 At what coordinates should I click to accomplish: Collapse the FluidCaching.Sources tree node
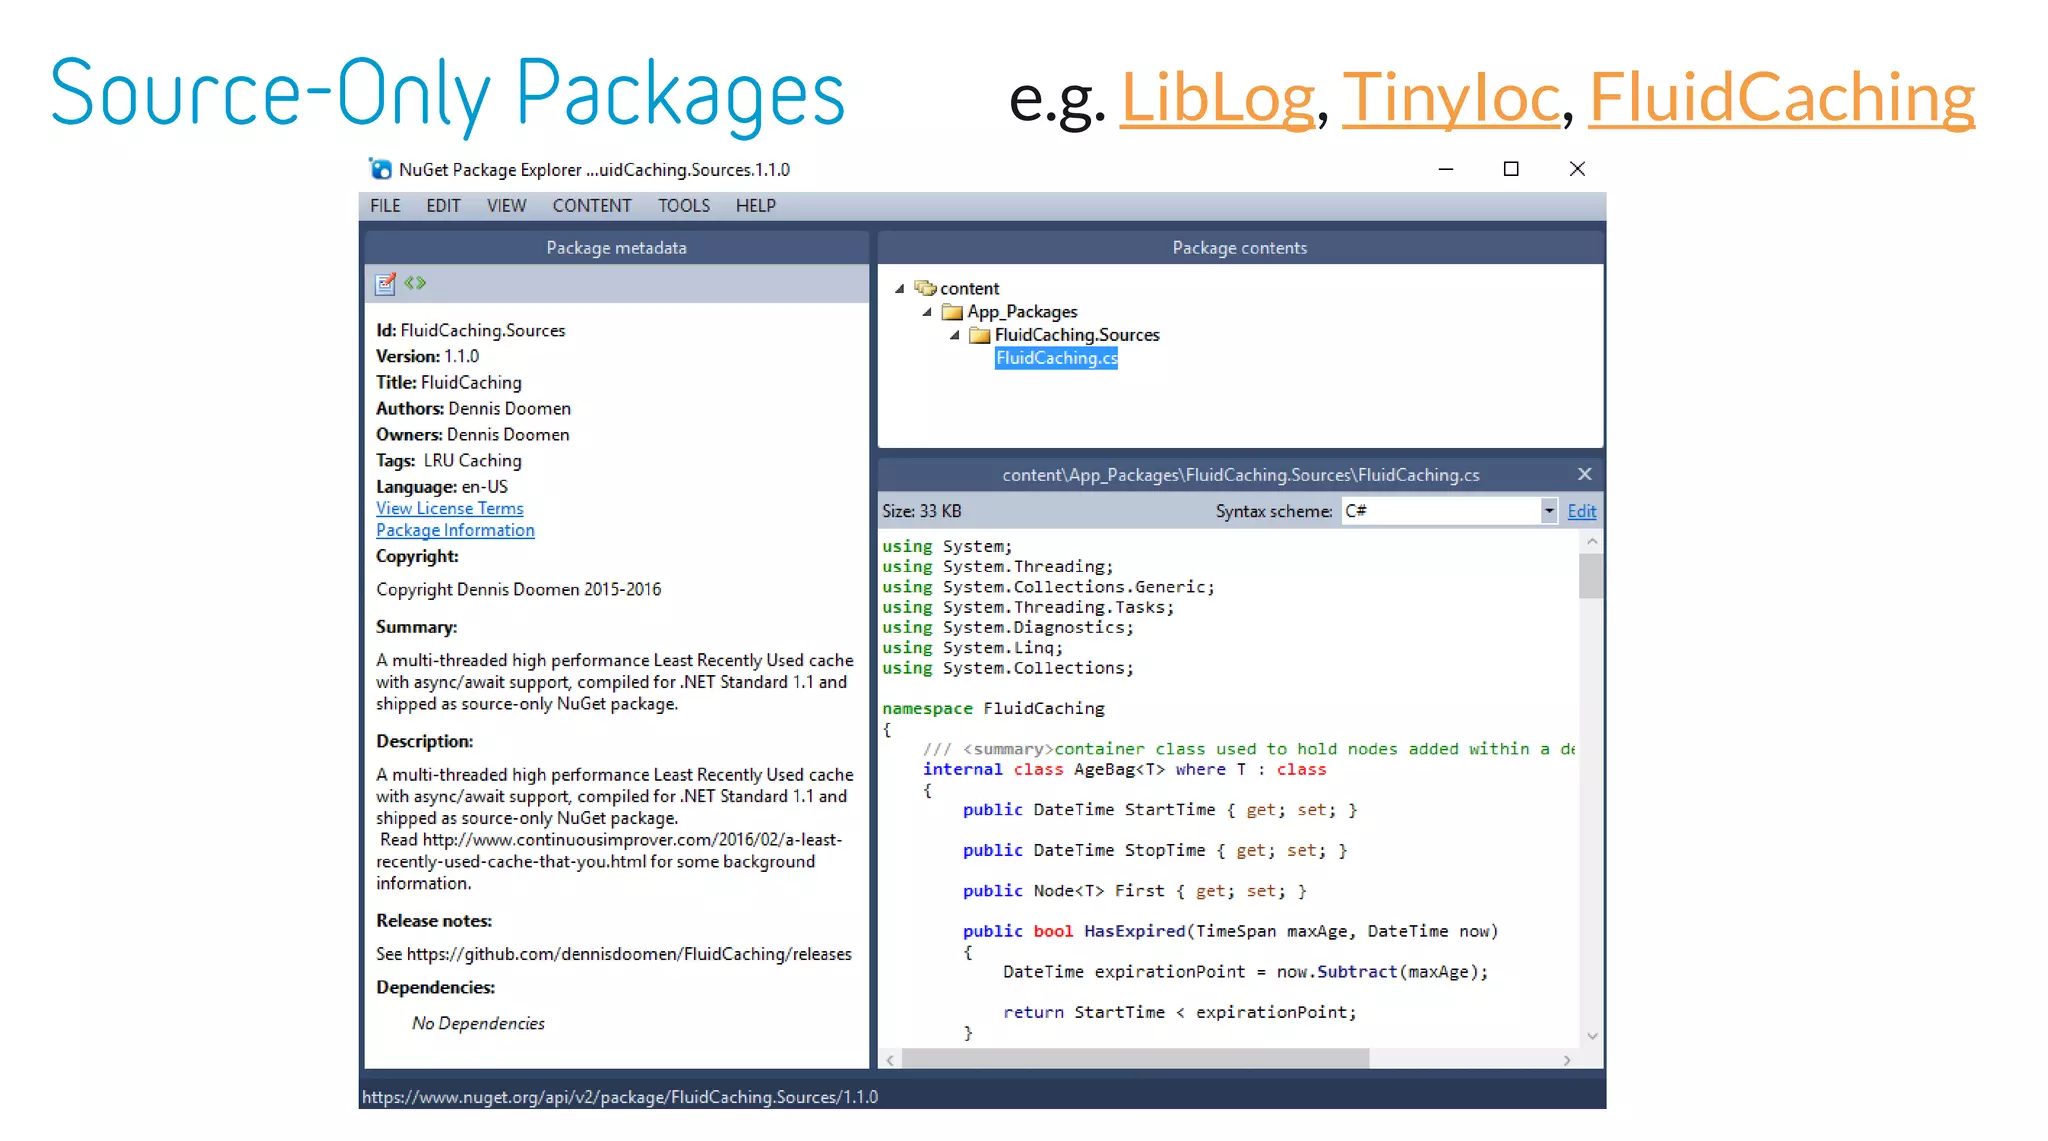955,335
